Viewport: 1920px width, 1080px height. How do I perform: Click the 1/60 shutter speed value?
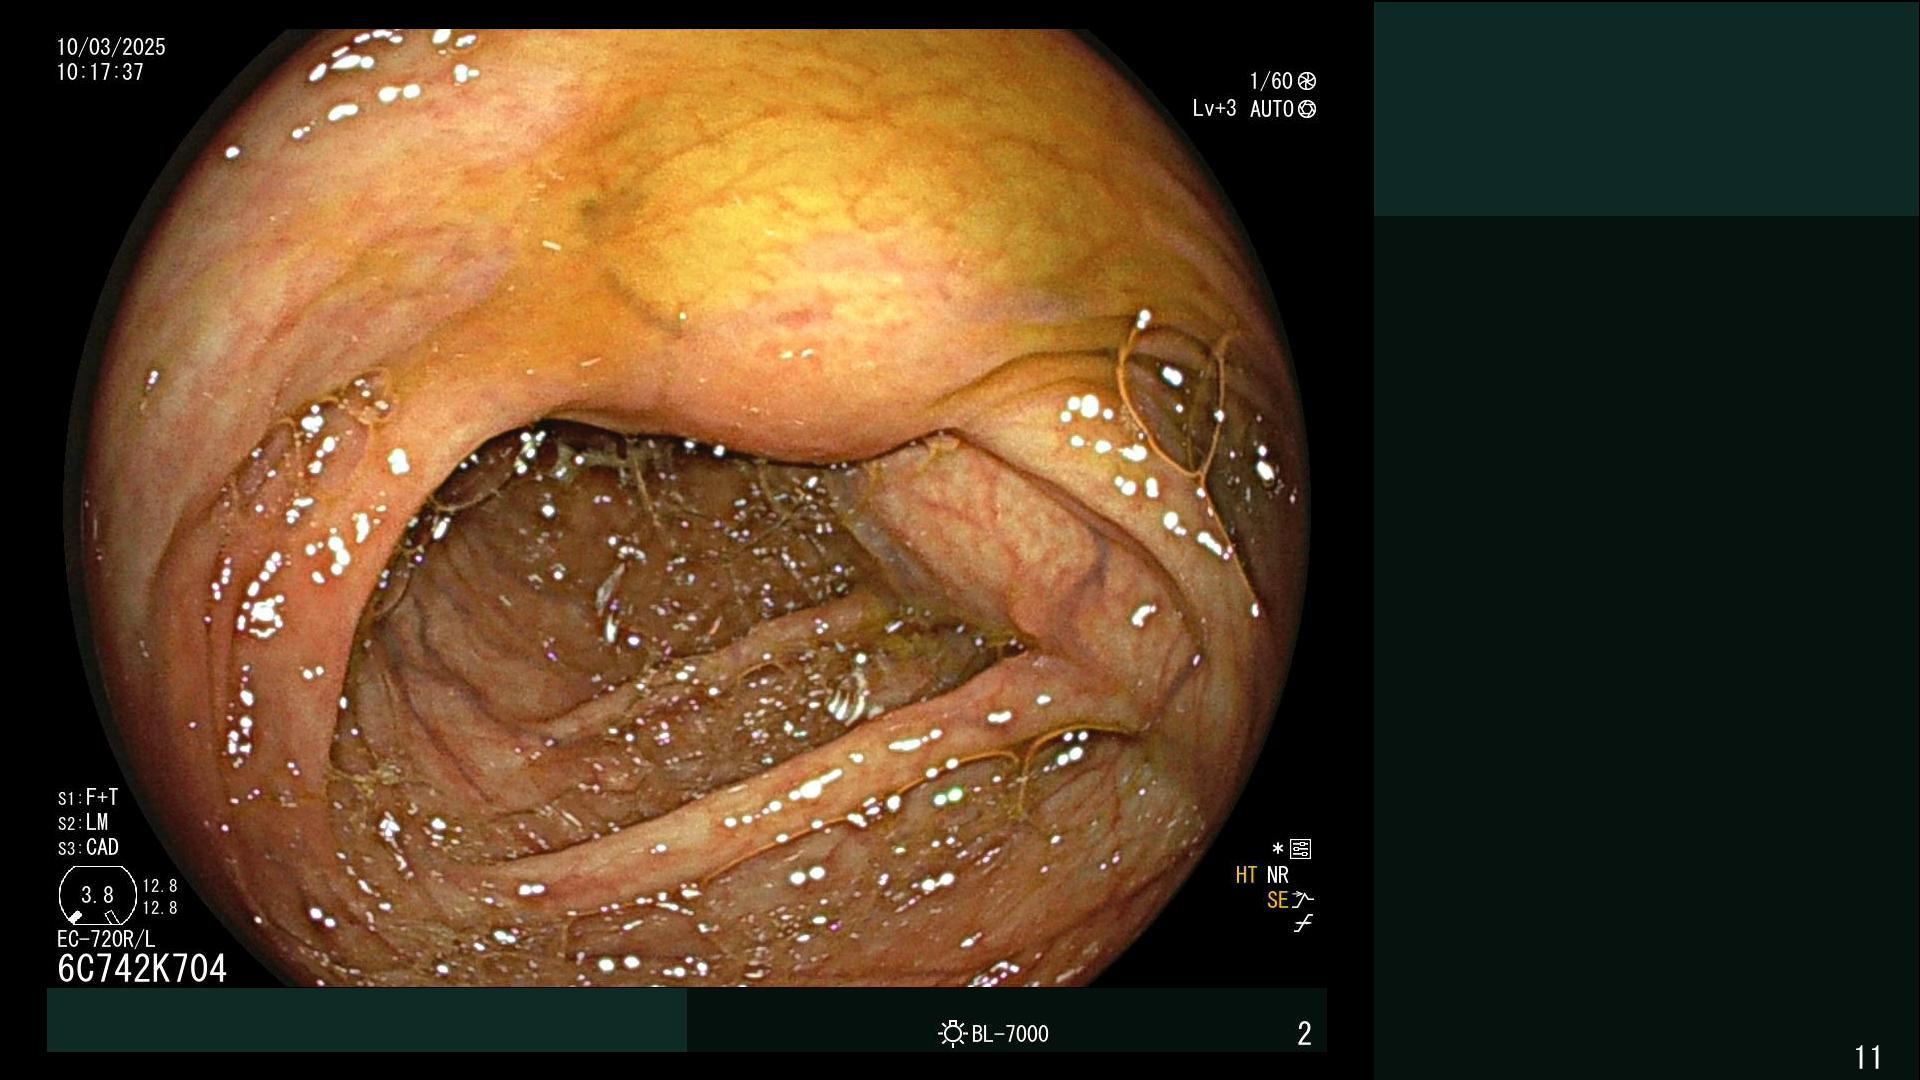point(1271,81)
